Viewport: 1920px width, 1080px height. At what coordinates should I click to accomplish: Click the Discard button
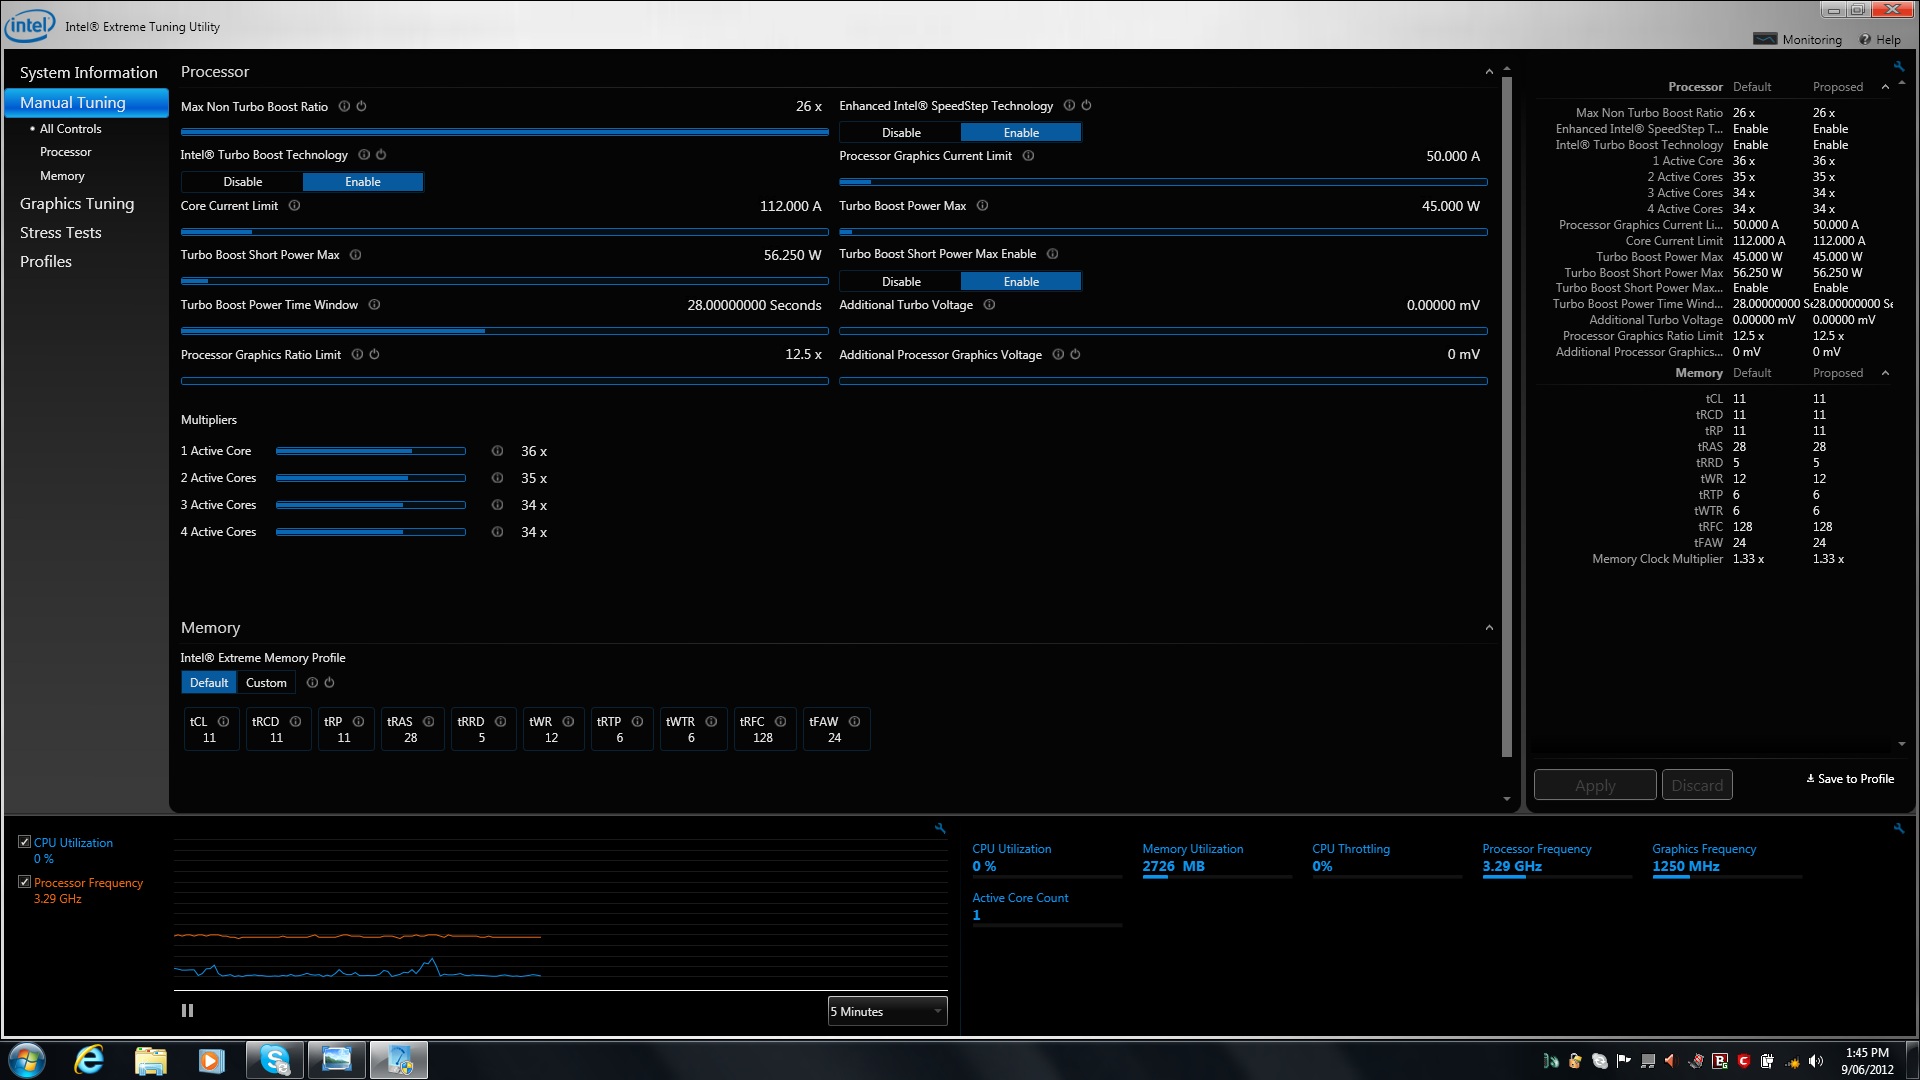tap(1697, 785)
